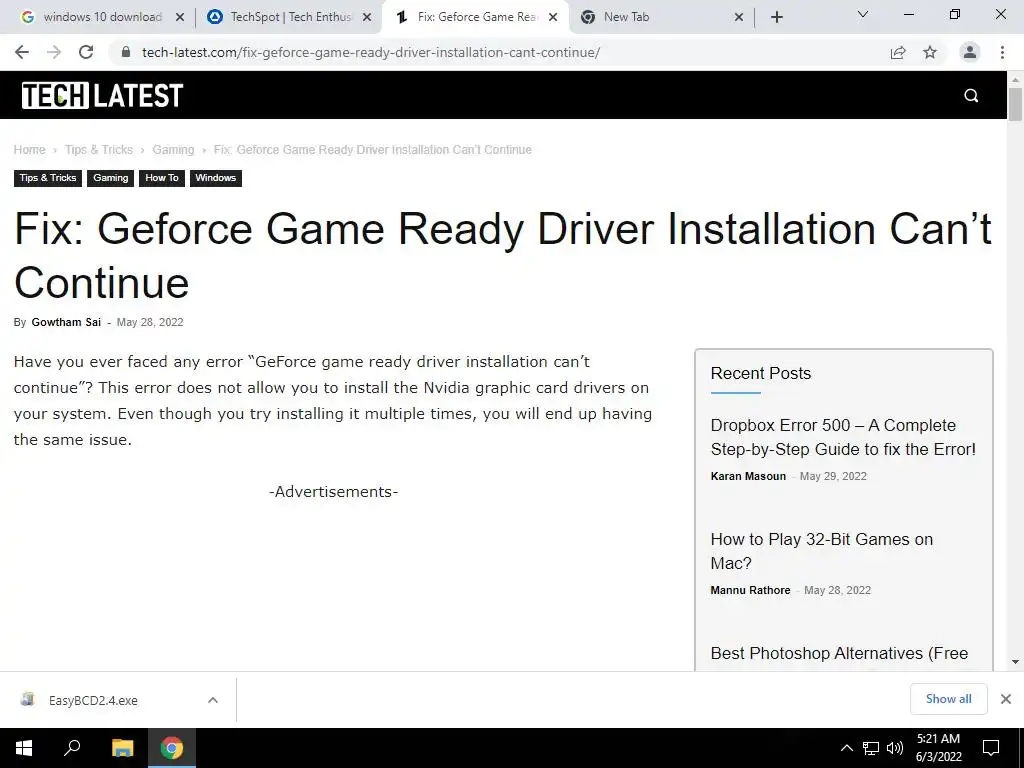The image size is (1024, 768).
Task: Open the Windows Start menu
Action: [x=24, y=748]
